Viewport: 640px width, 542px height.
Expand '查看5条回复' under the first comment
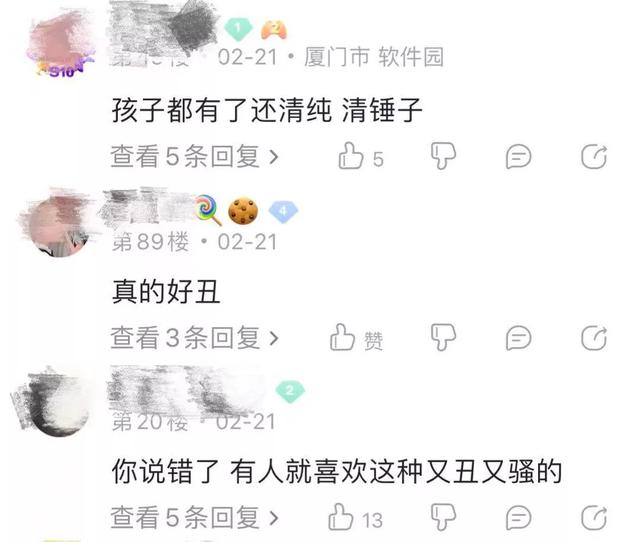[195, 156]
